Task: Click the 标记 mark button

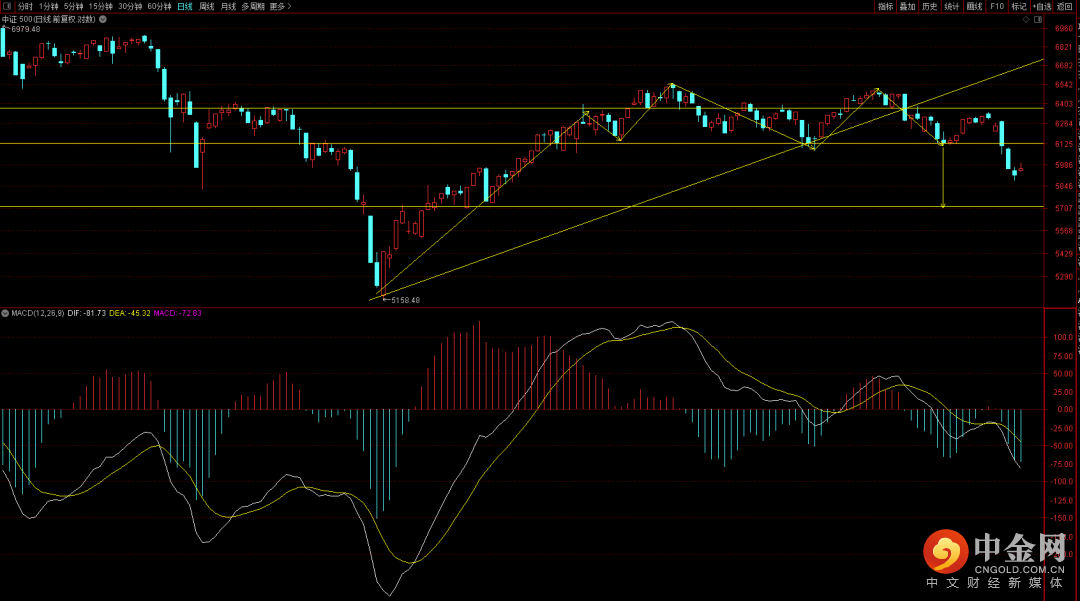Action: (x=1018, y=6)
